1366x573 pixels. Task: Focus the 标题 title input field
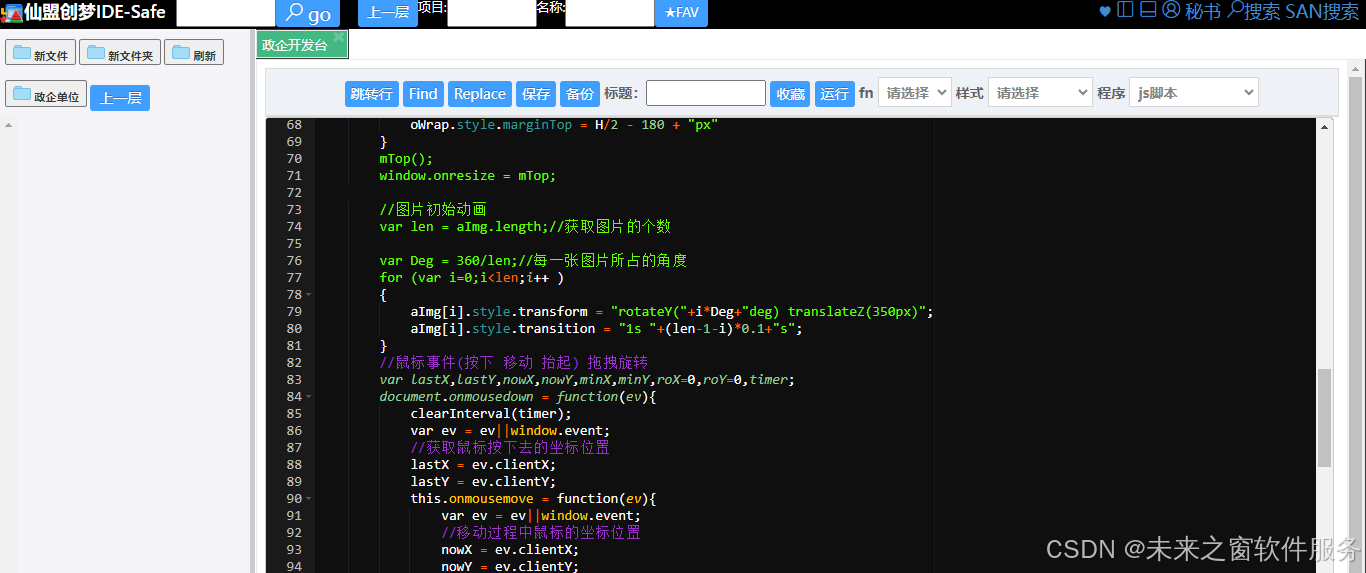(706, 93)
